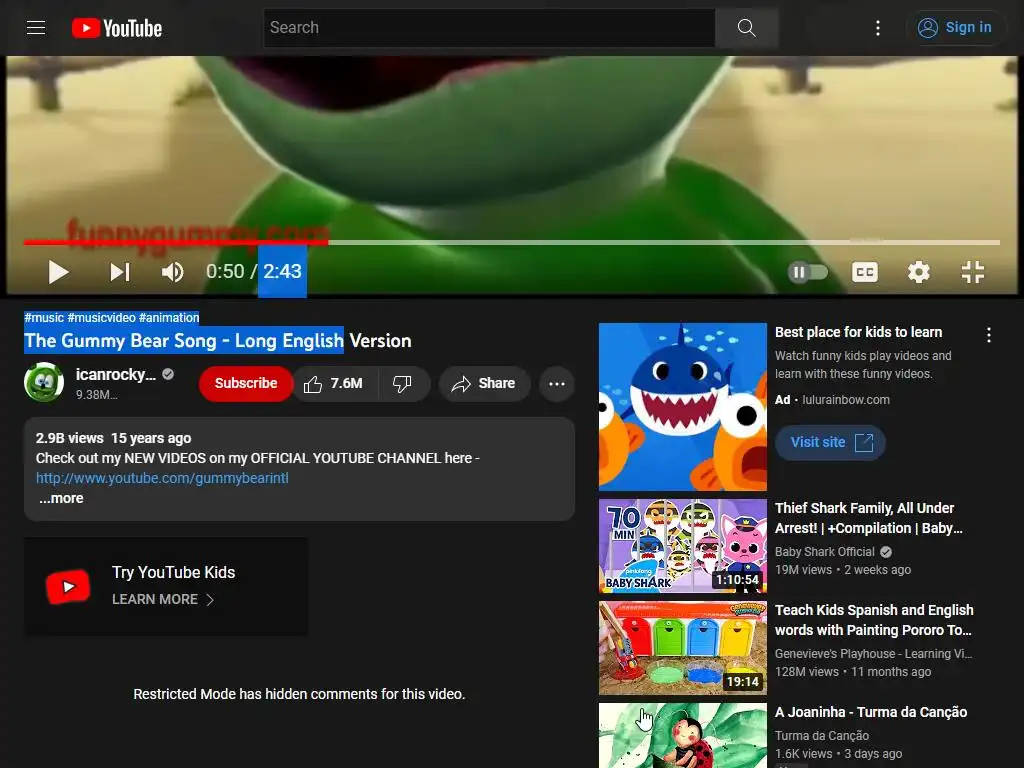Open the top bar settings kebab menu
This screenshot has width=1024, height=768.
[878, 27]
